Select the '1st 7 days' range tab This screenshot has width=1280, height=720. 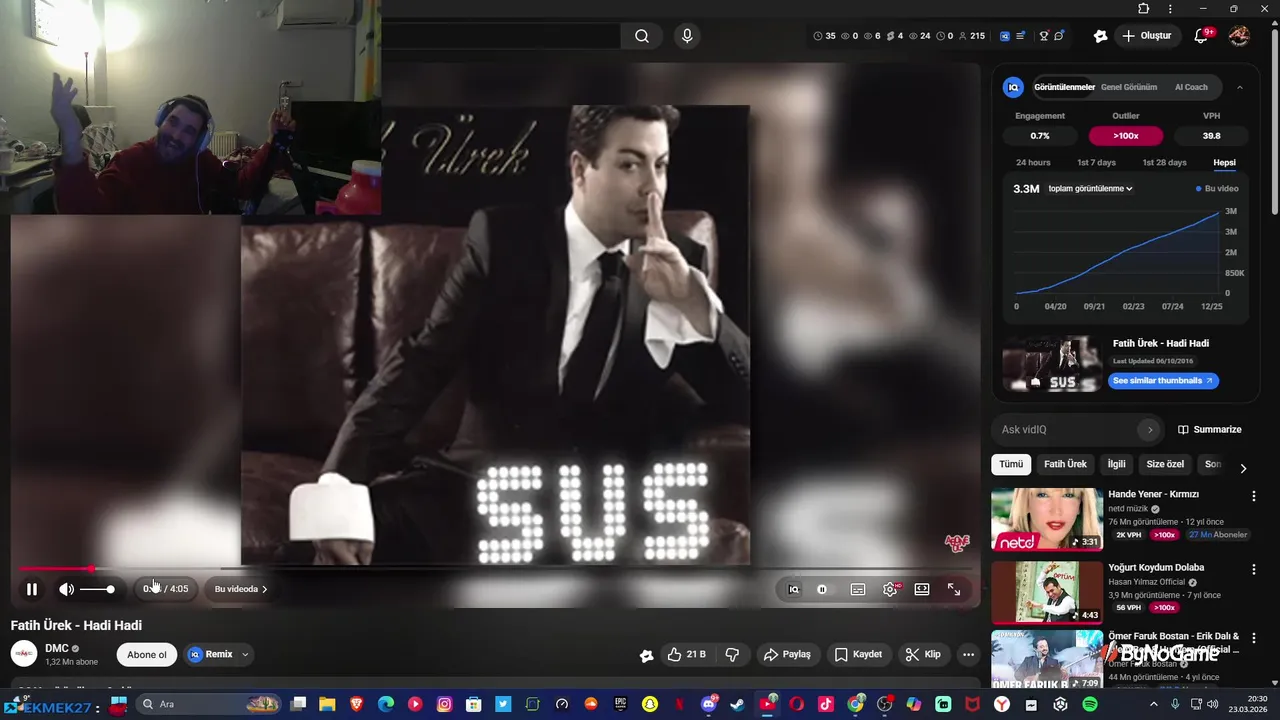tap(1096, 162)
